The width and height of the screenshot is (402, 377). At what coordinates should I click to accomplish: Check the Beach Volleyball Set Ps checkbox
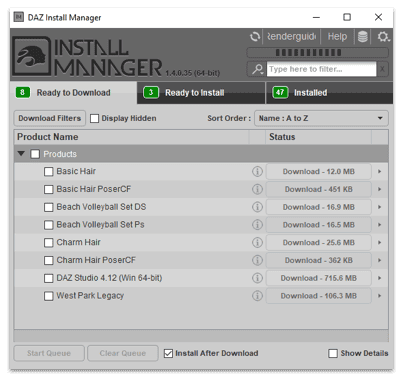(49, 225)
